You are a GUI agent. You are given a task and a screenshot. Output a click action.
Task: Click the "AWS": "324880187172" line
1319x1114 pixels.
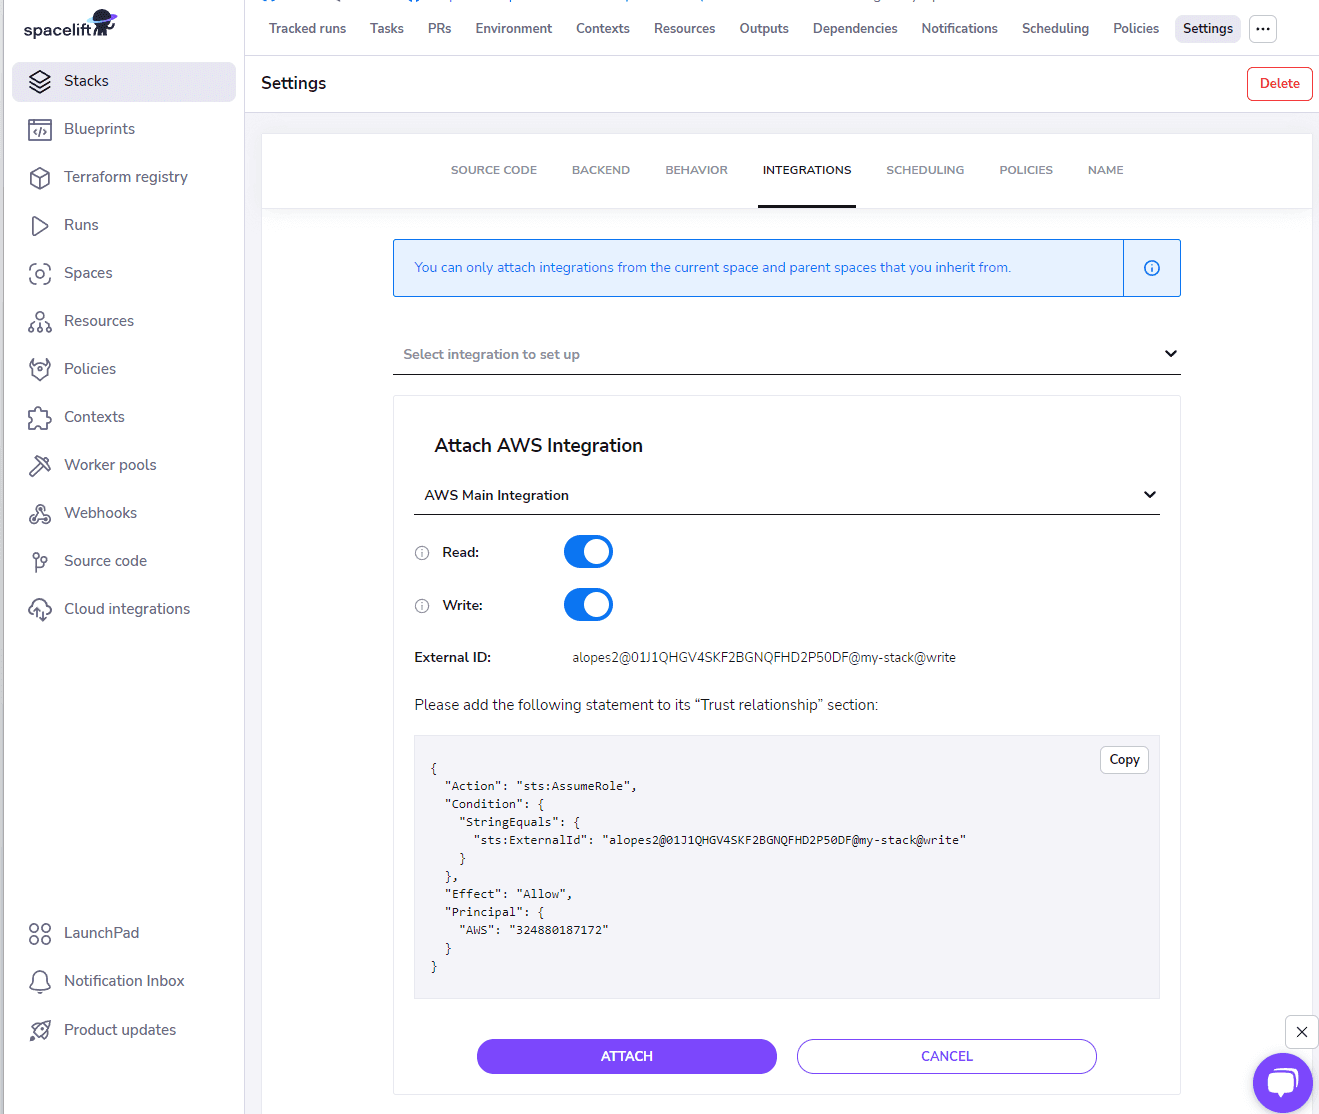click(534, 931)
